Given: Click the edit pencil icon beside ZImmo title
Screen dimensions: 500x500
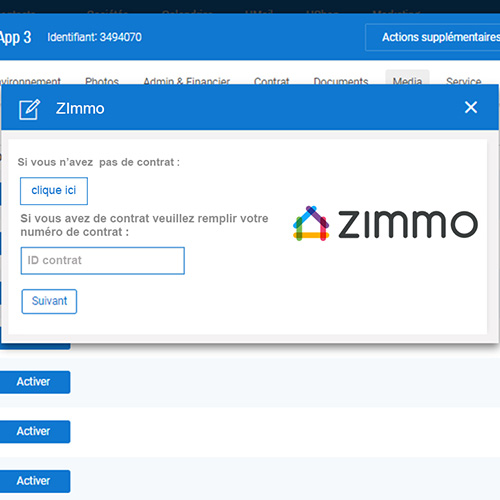Looking at the screenshot, I should tap(29, 109).
